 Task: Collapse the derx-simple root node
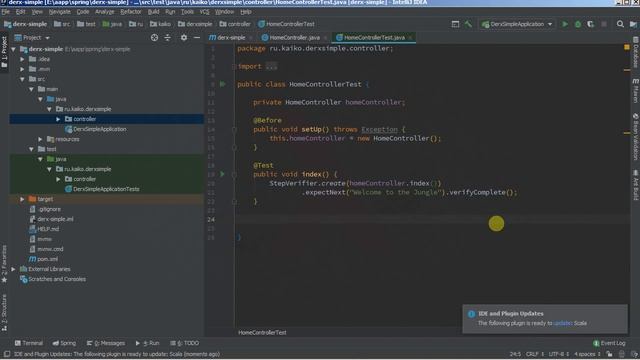pos(13,49)
